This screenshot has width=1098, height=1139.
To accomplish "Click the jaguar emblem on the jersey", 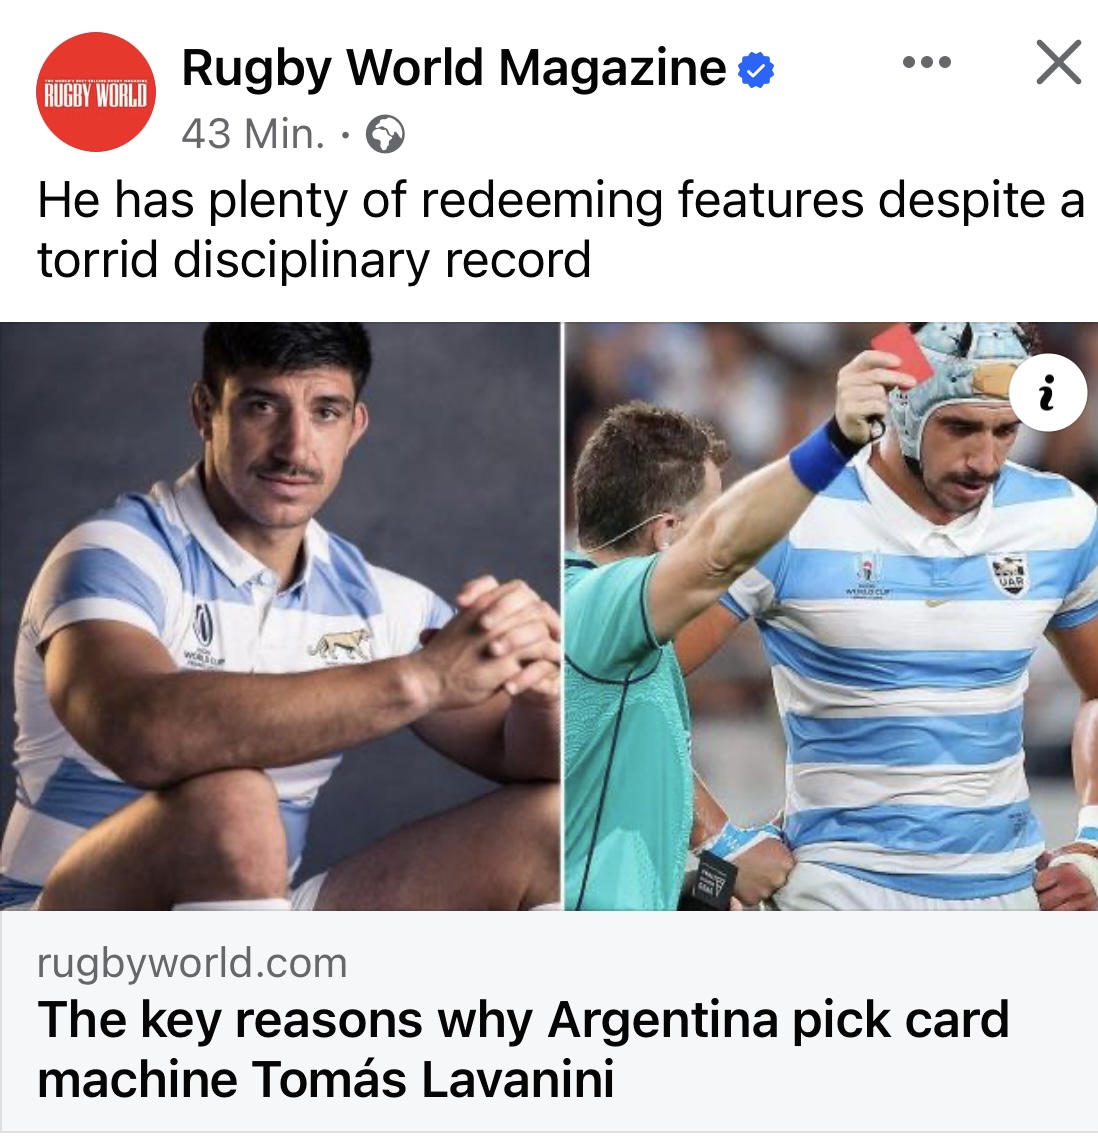I will tap(338, 645).
